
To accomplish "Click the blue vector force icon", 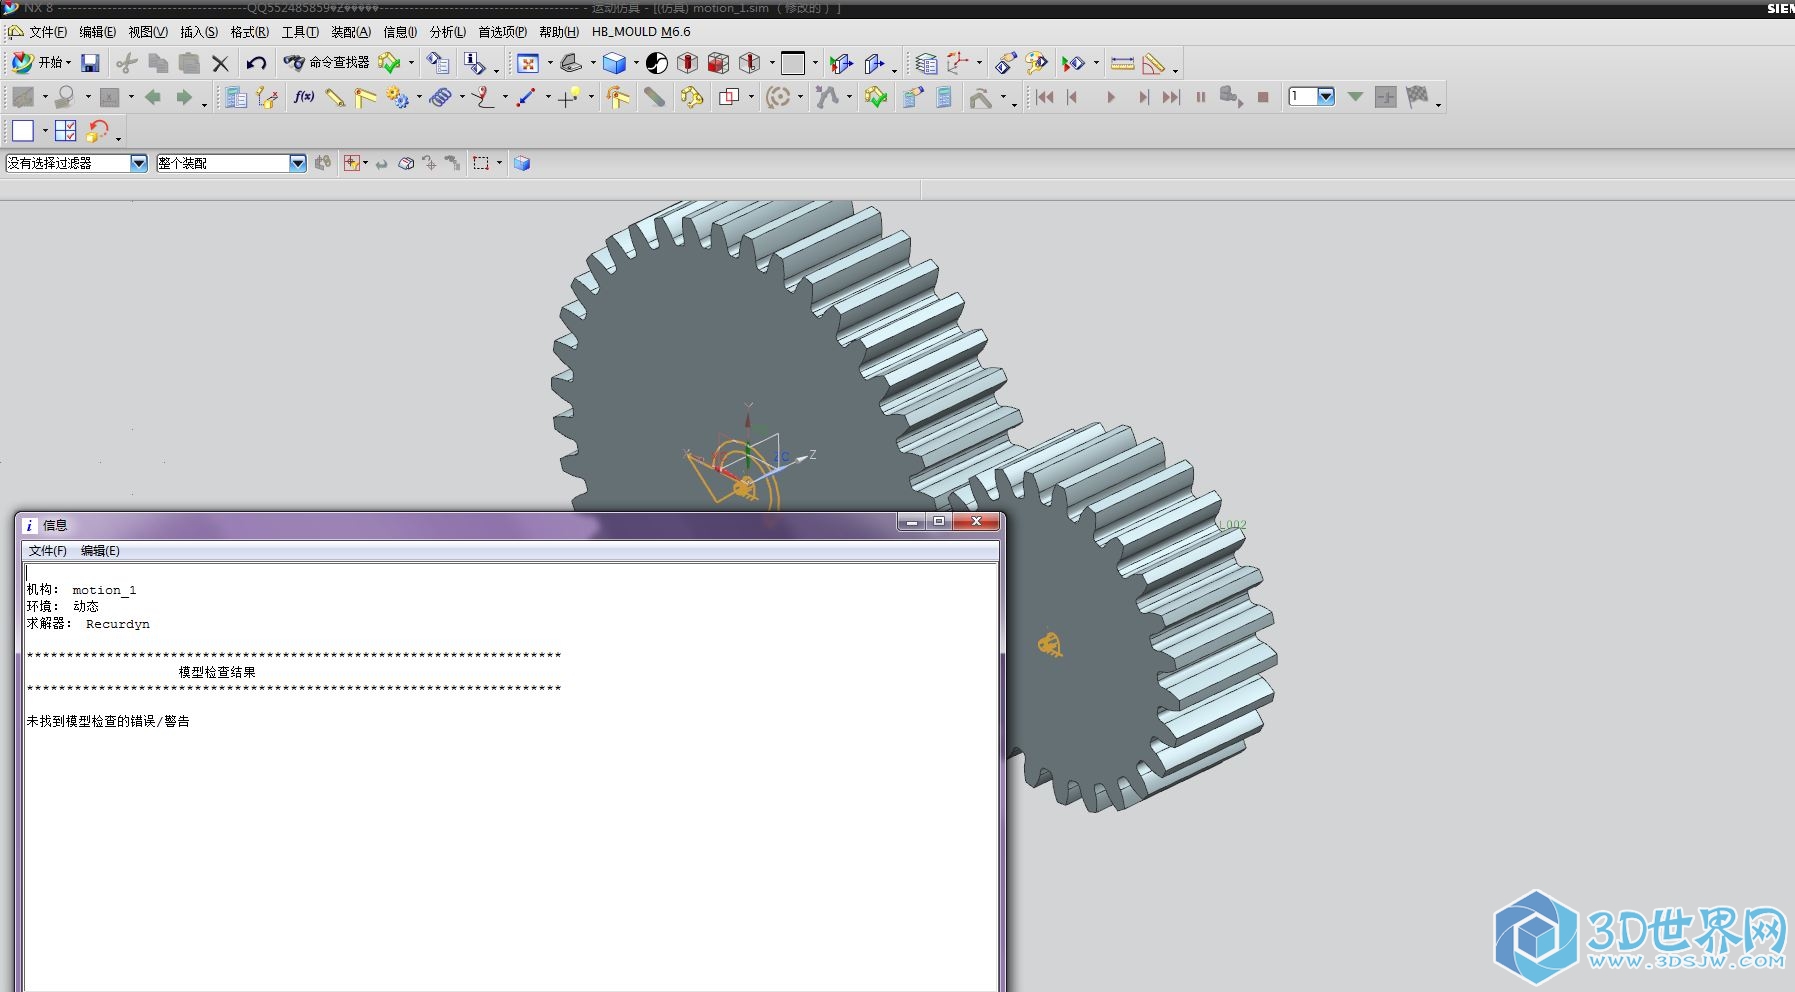I will [526, 97].
